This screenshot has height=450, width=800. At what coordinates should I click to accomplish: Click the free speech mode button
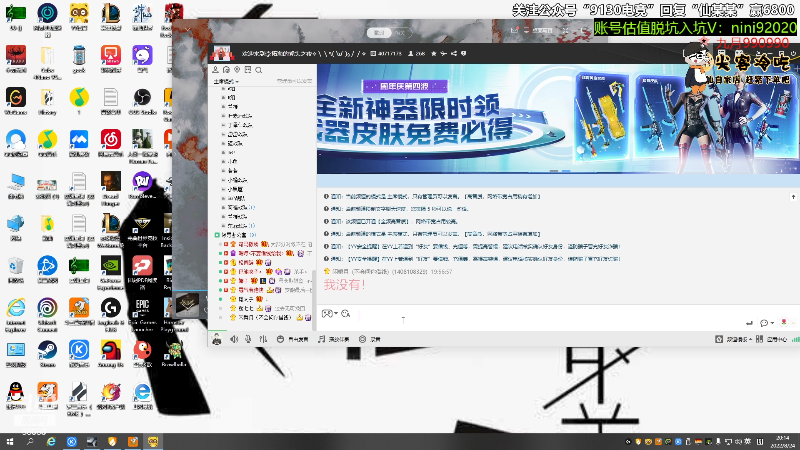[x=292, y=339]
